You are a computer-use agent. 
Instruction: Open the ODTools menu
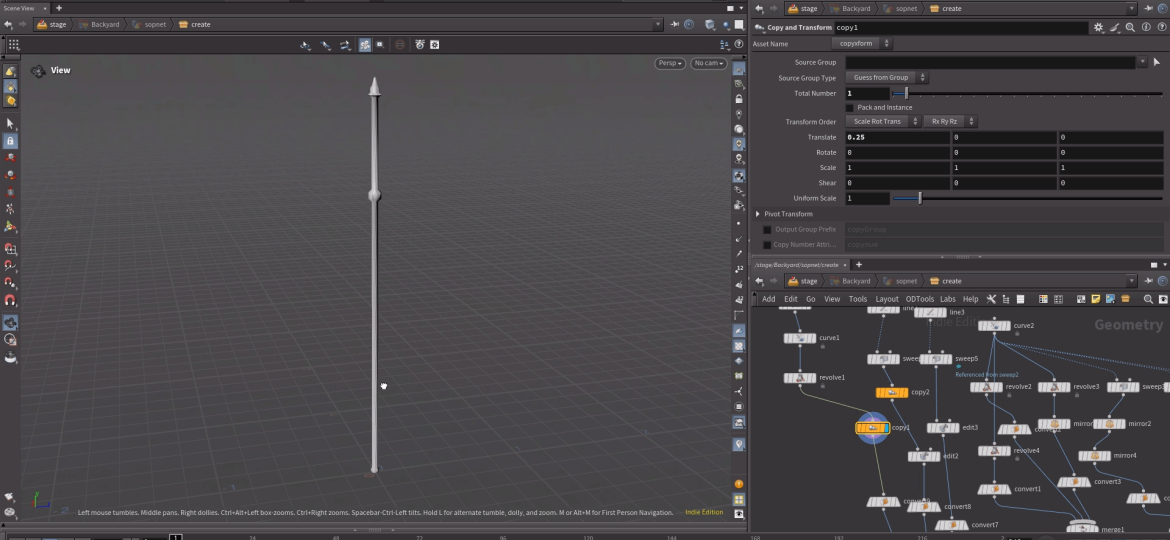(919, 299)
